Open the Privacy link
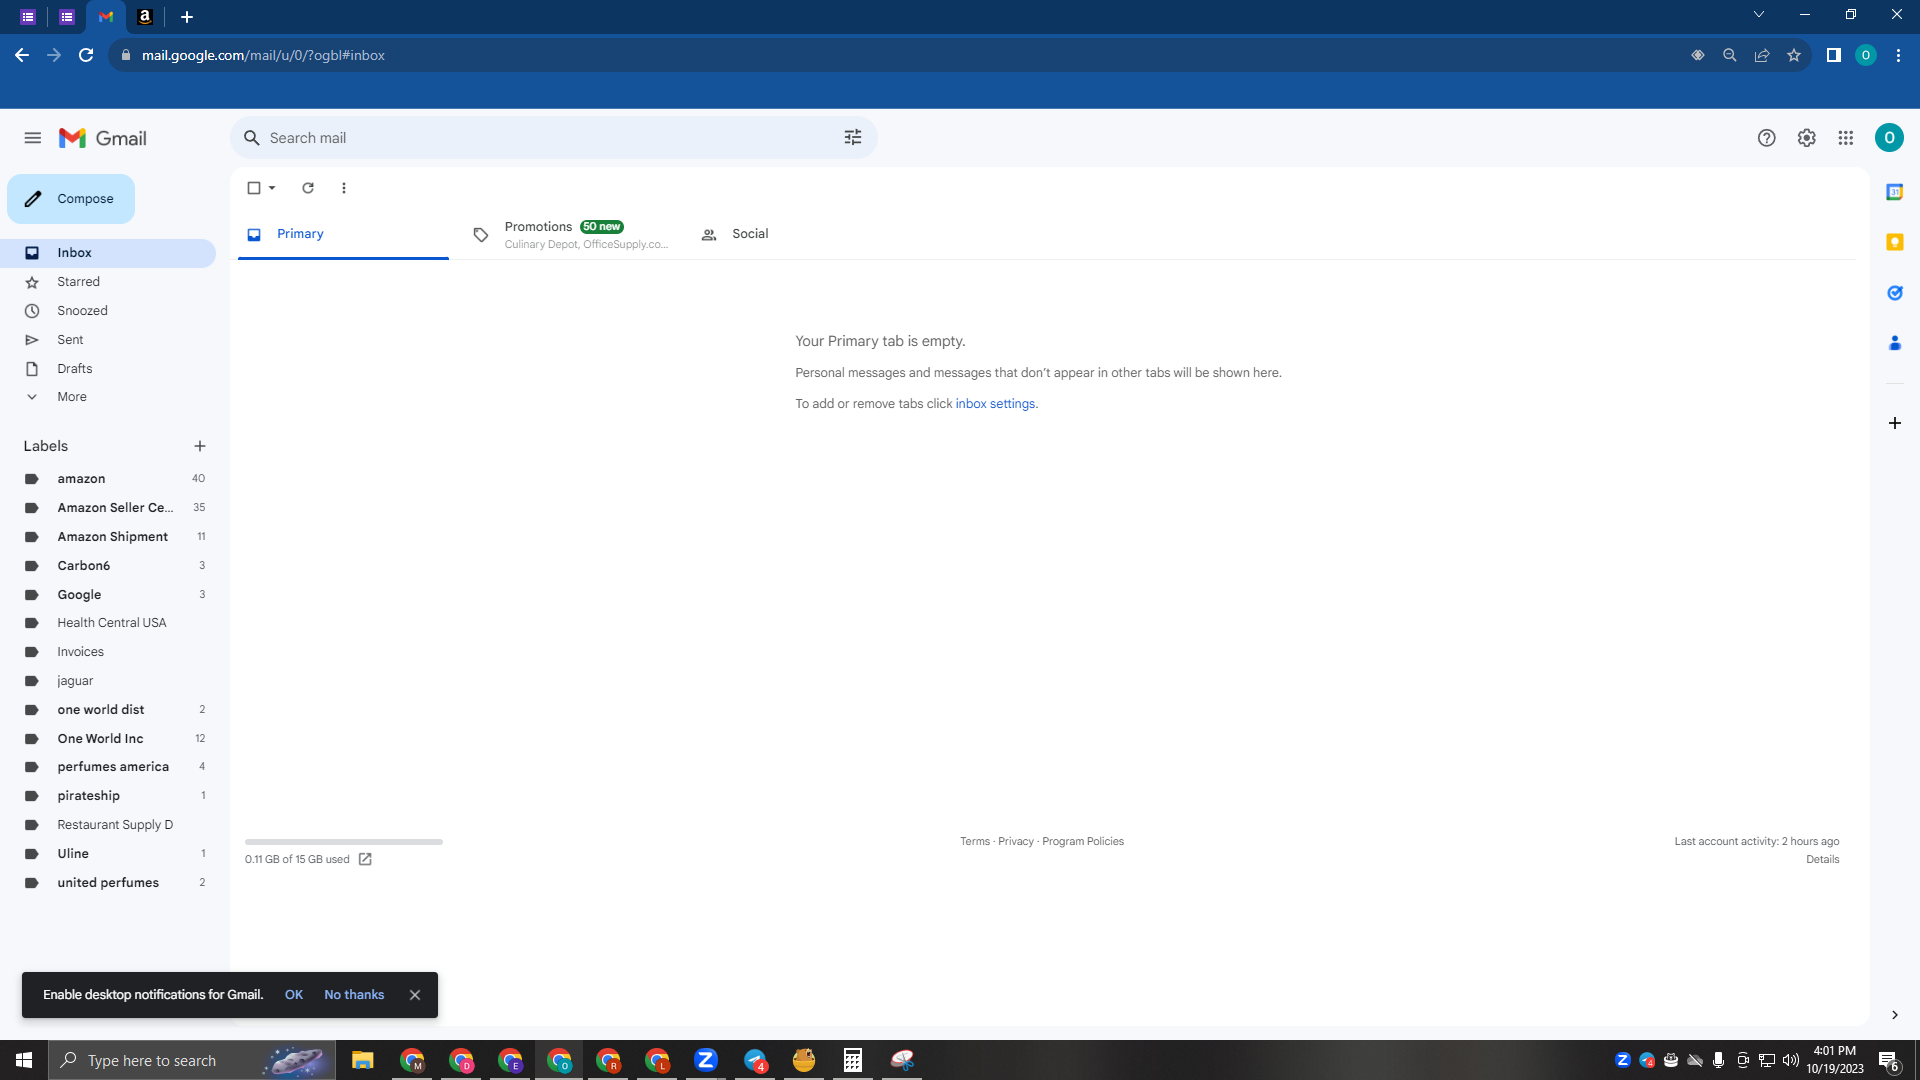Image resolution: width=1920 pixels, height=1080 pixels. (1016, 841)
